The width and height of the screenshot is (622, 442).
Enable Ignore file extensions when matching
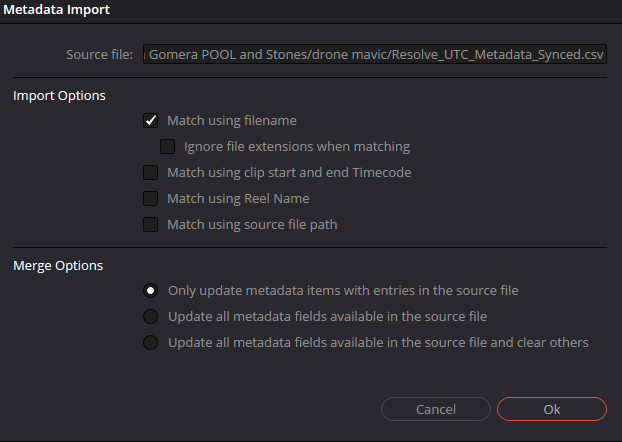coord(168,147)
